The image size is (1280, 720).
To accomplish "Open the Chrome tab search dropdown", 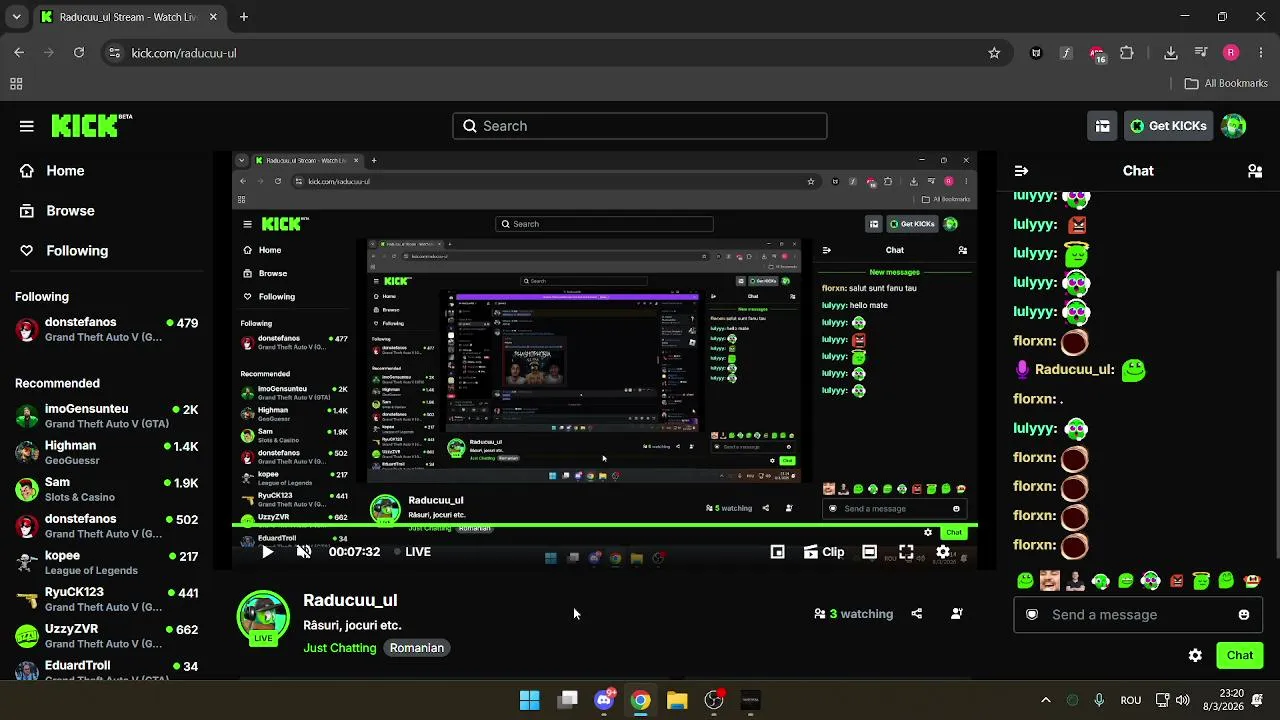I will pyautogui.click(x=16, y=17).
